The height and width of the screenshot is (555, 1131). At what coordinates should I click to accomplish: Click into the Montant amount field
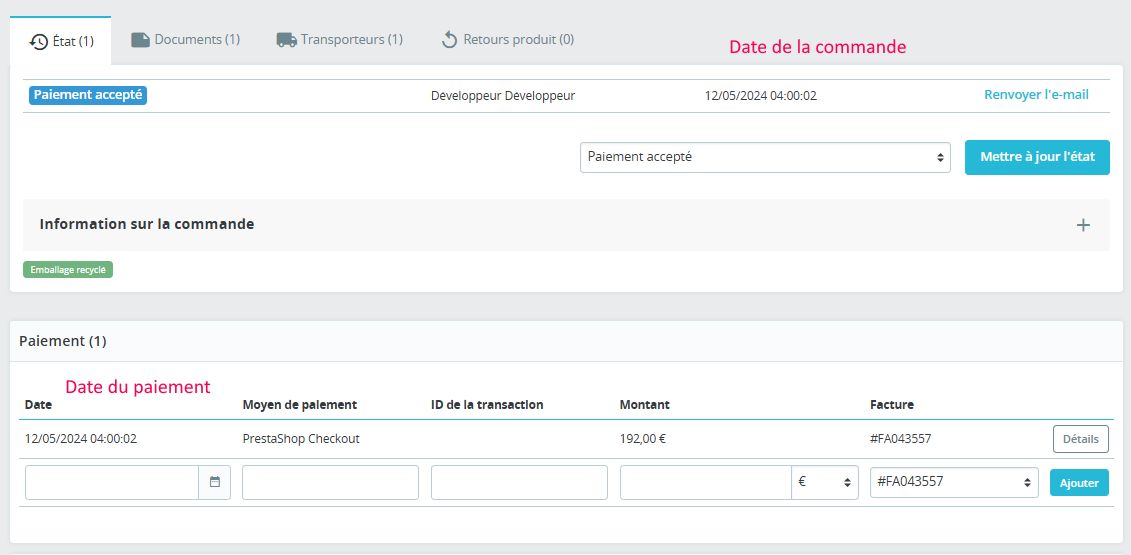[705, 482]
